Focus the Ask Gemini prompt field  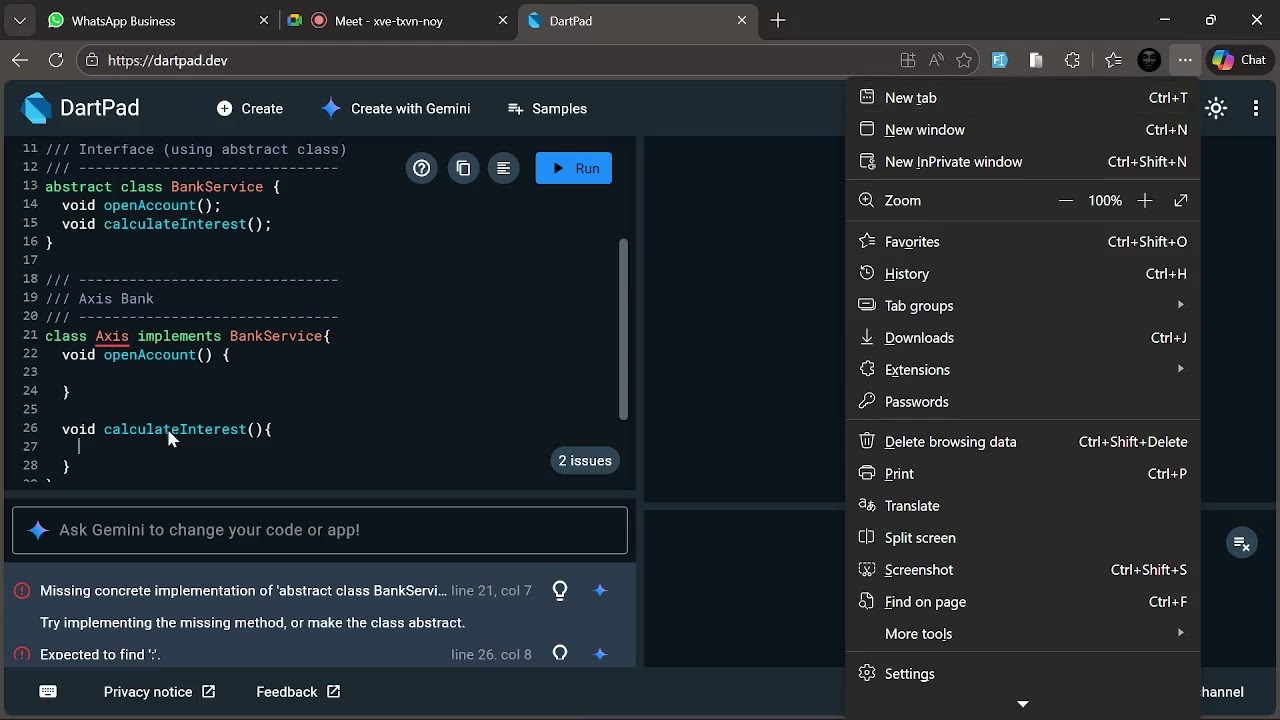coord(320,530)
